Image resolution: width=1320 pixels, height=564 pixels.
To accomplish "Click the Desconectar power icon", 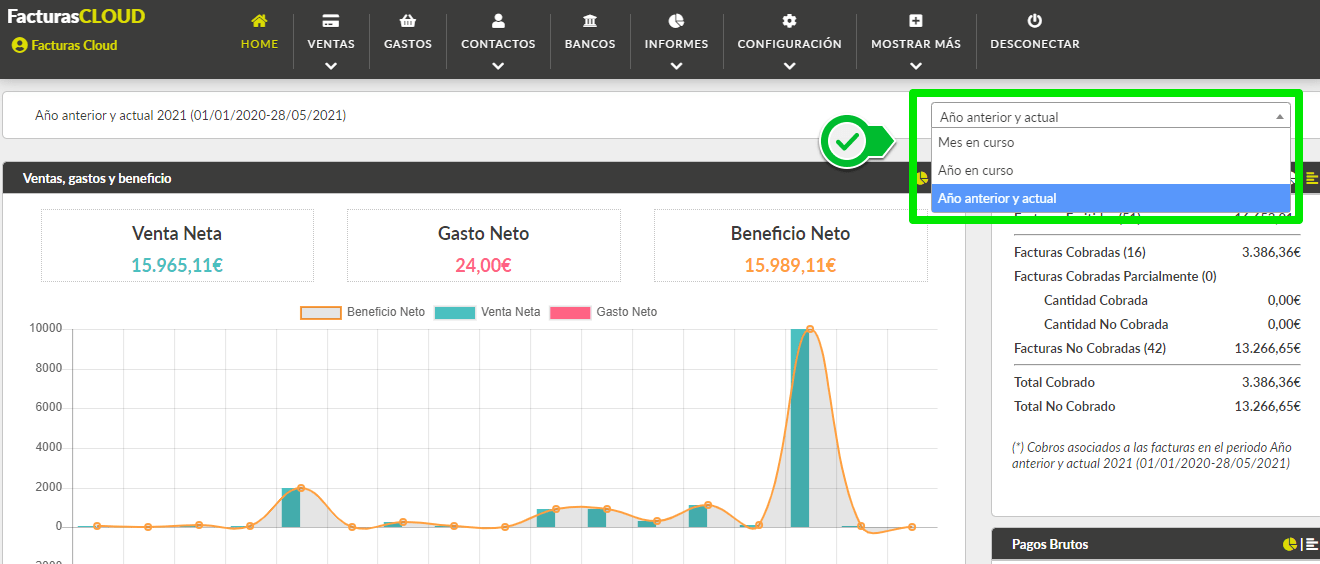I will tap(1035, 21).
